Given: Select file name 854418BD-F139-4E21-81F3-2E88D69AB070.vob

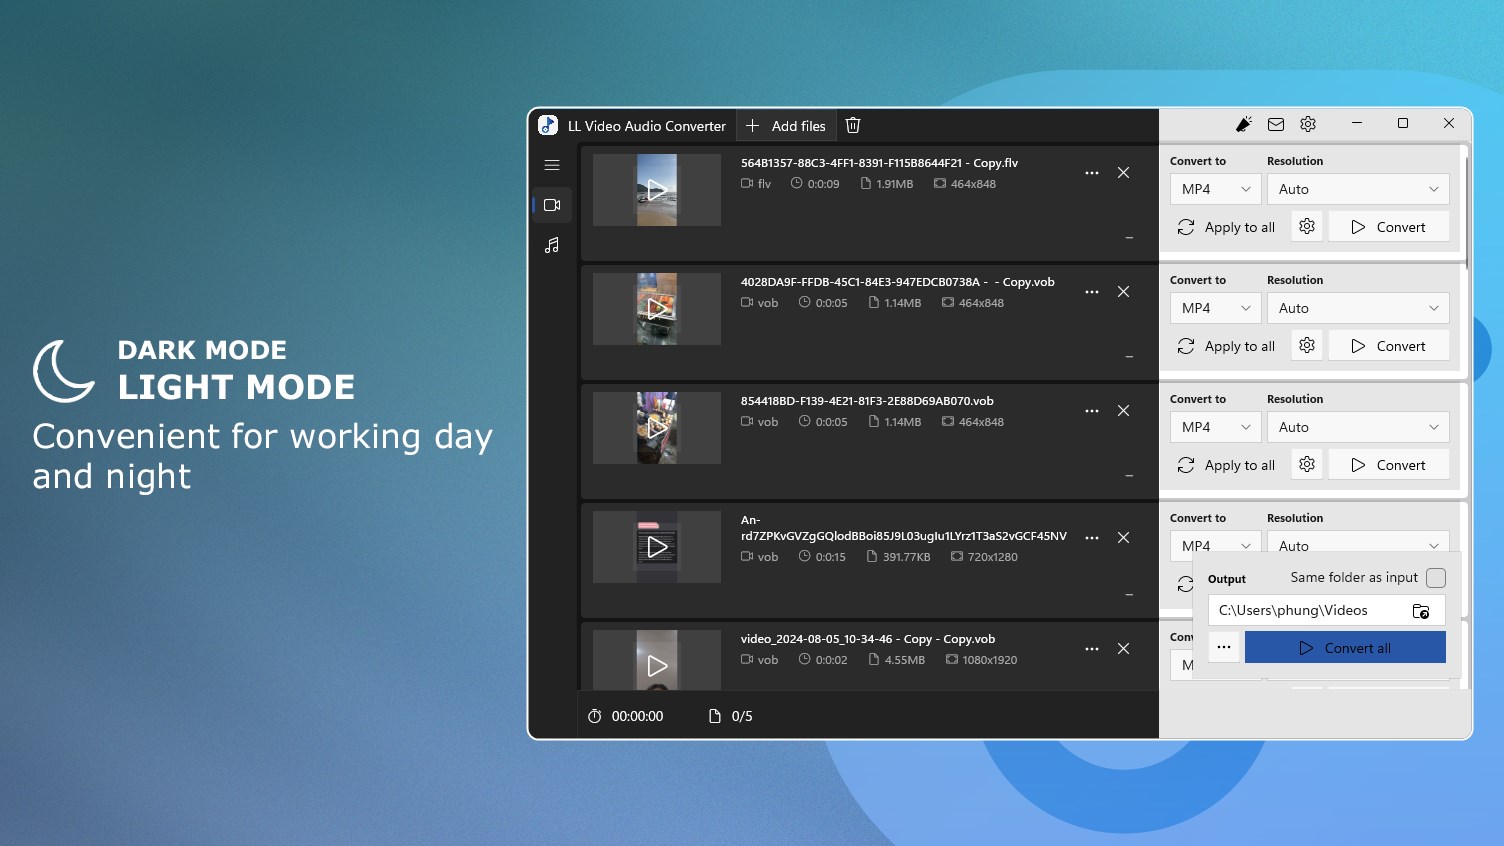Looking at the screenshot, I should point(867,401).
